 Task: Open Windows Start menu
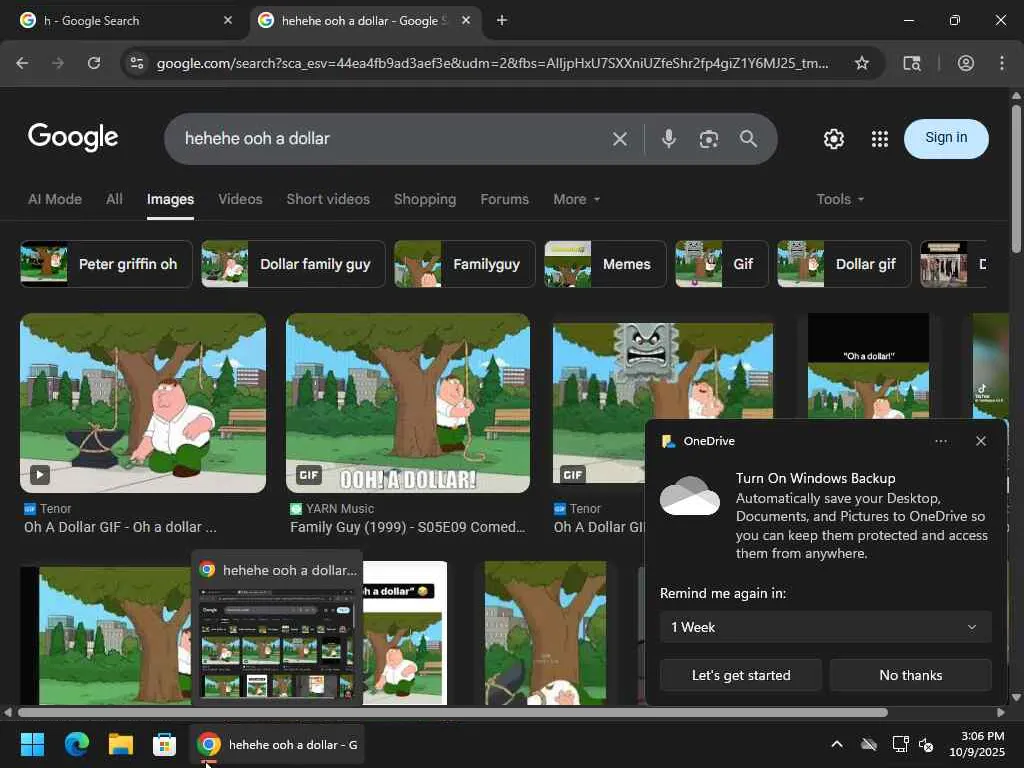(32, 744)
